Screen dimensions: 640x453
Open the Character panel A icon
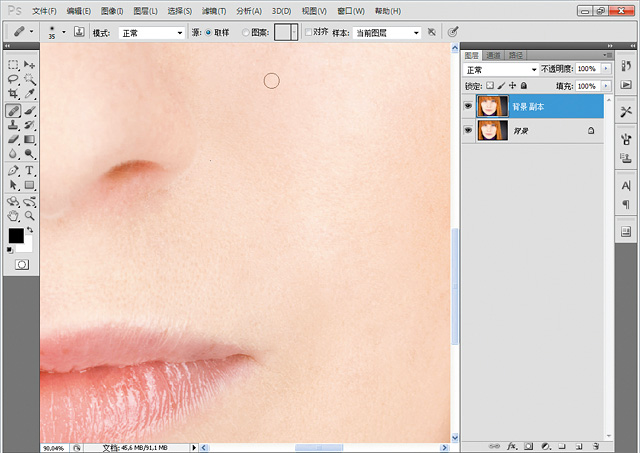626,186
